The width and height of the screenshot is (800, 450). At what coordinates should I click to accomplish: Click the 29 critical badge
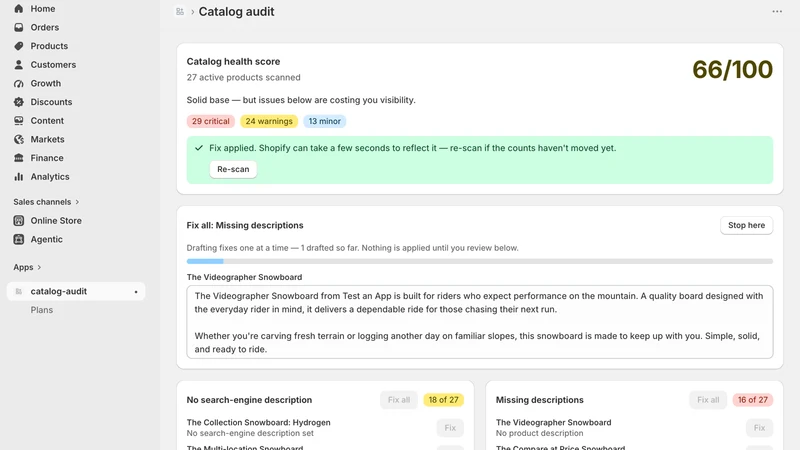pos(211,121)
